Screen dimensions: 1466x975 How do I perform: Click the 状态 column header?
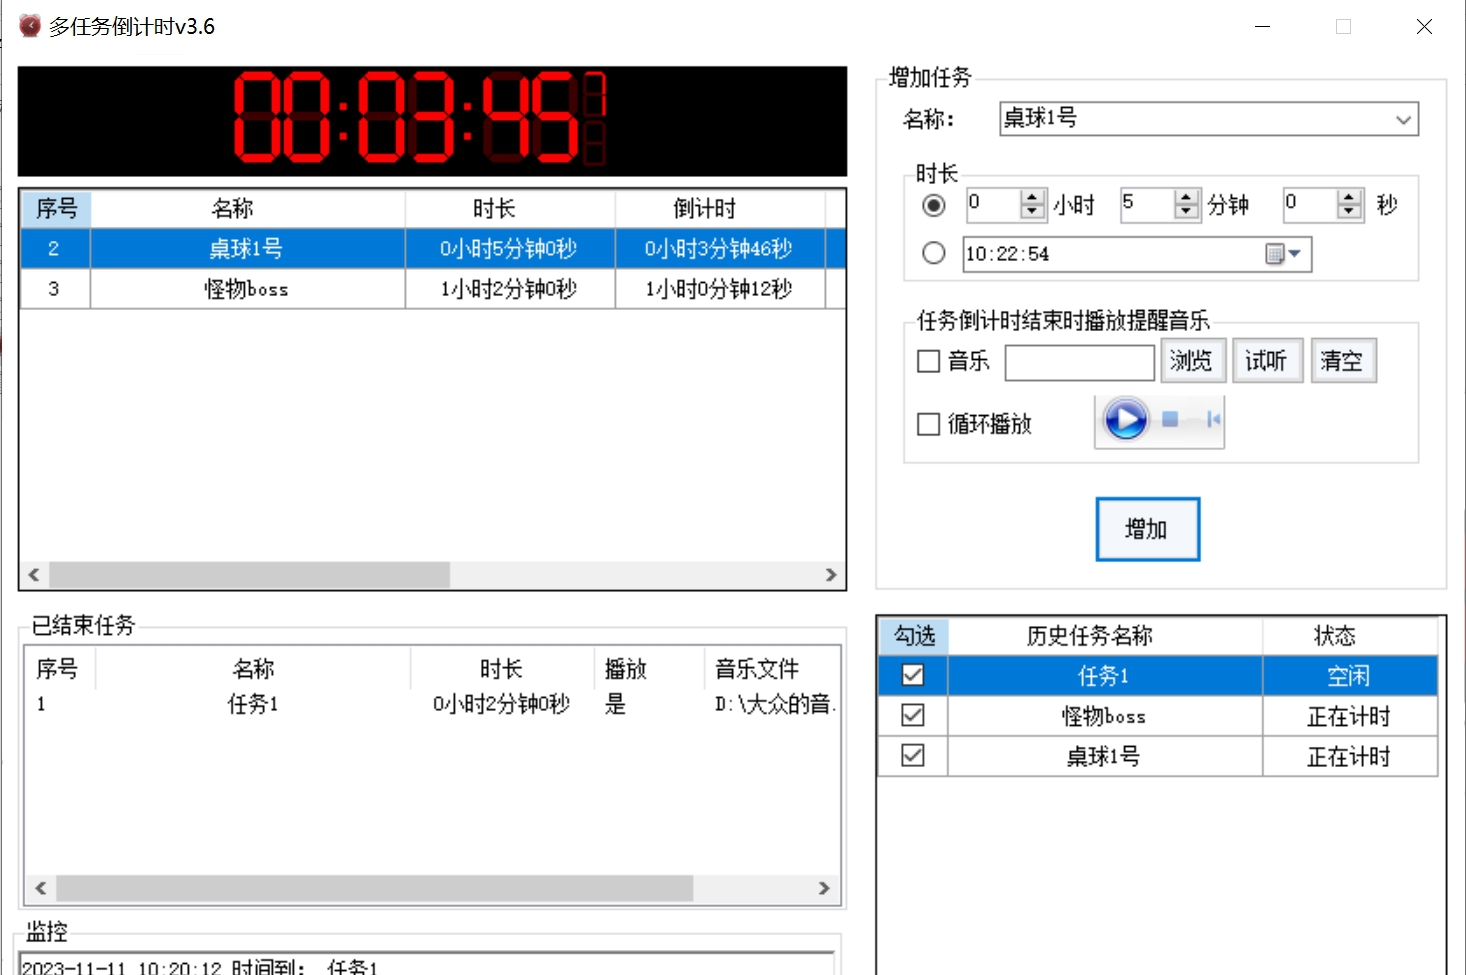click(x=1350, y=636)
